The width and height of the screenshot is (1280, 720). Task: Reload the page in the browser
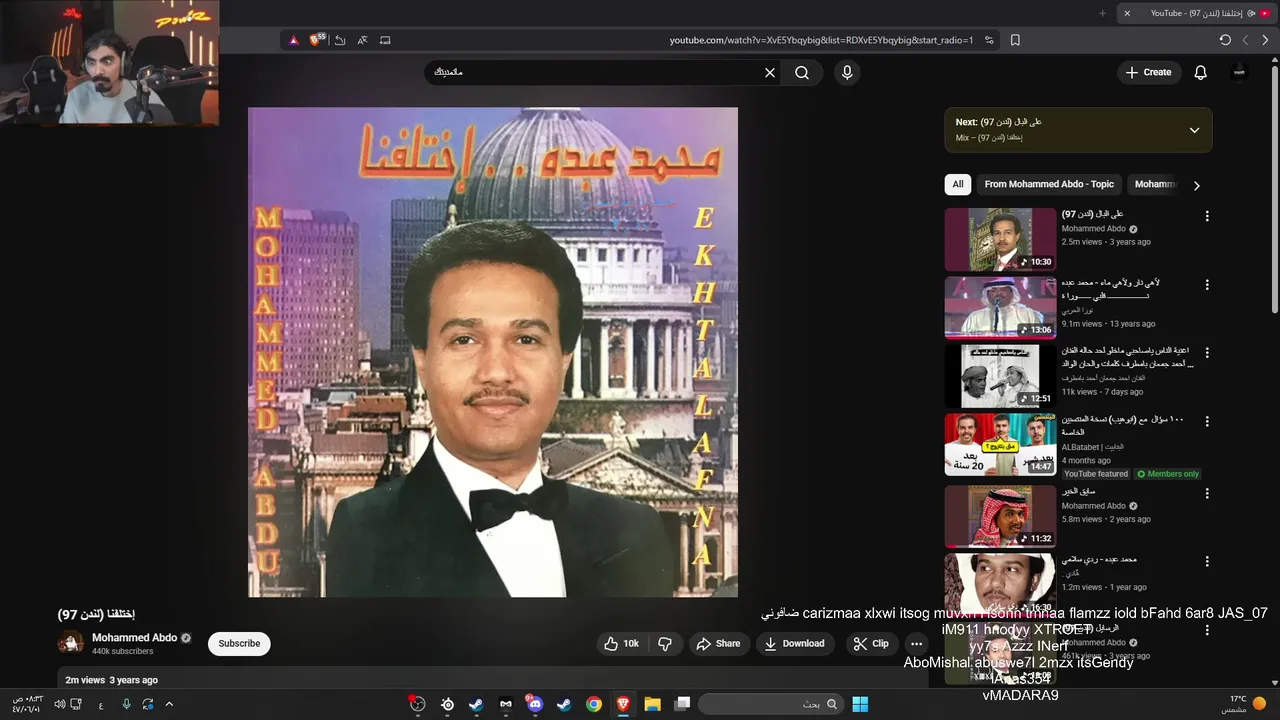pos(1225,40)
